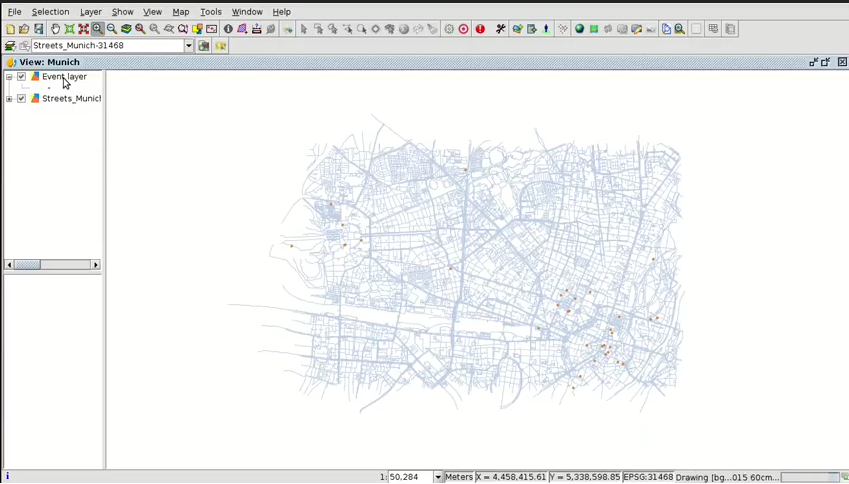Image resolution: width=849 pixels, height=484 pixels.
Task: Open the preferences wrench-and-screwdriver icon
Action: [x=500, y=29]
